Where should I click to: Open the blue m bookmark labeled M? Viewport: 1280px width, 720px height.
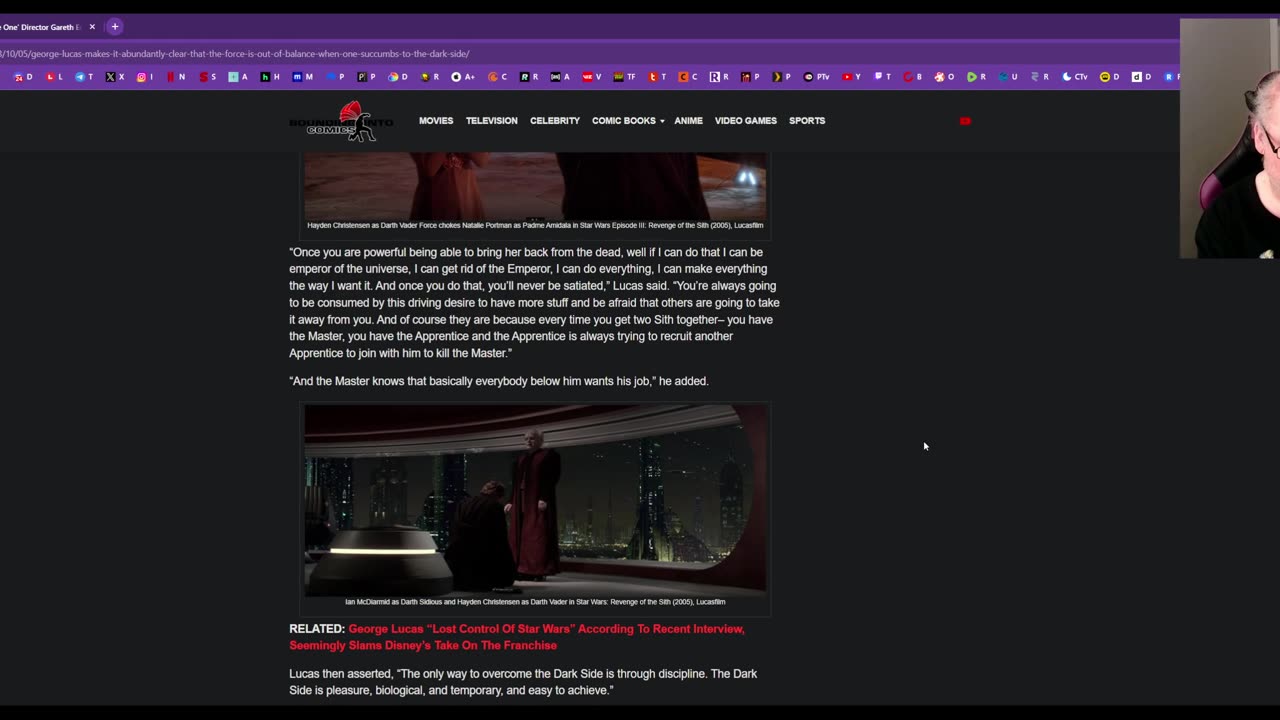click(x=302, y=77)
